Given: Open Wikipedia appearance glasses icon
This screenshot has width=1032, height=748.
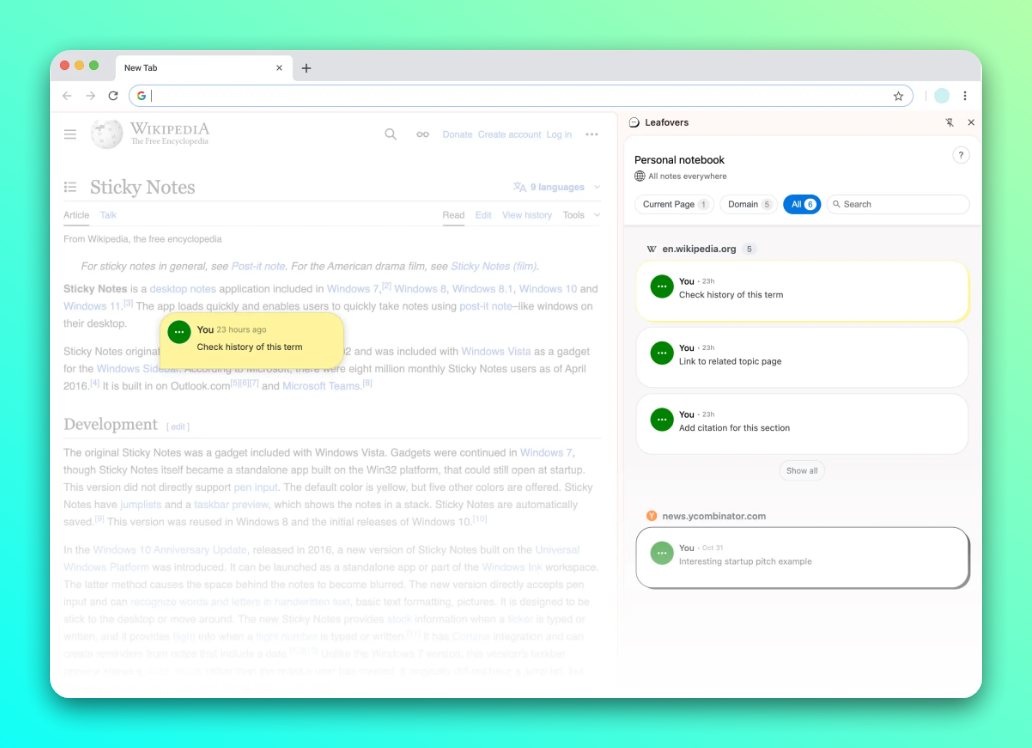Looking at the screenshot, I should (423, 134).
